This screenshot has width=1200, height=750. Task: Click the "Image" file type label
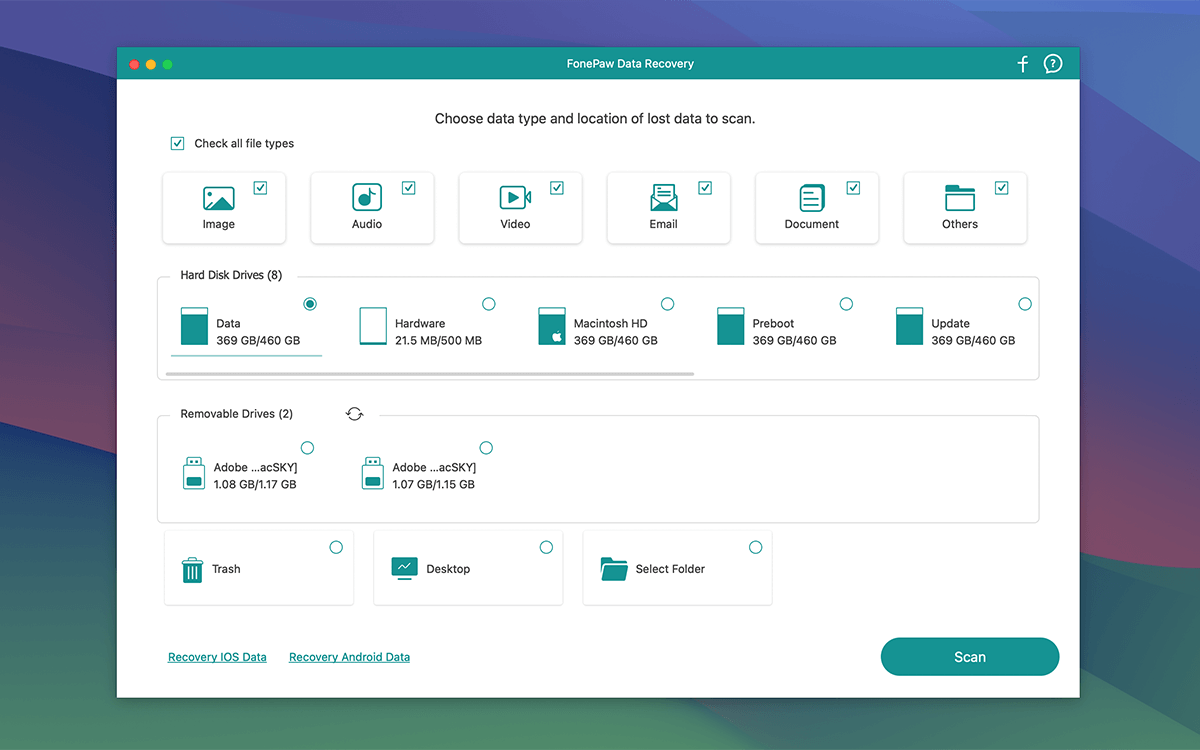219,224
